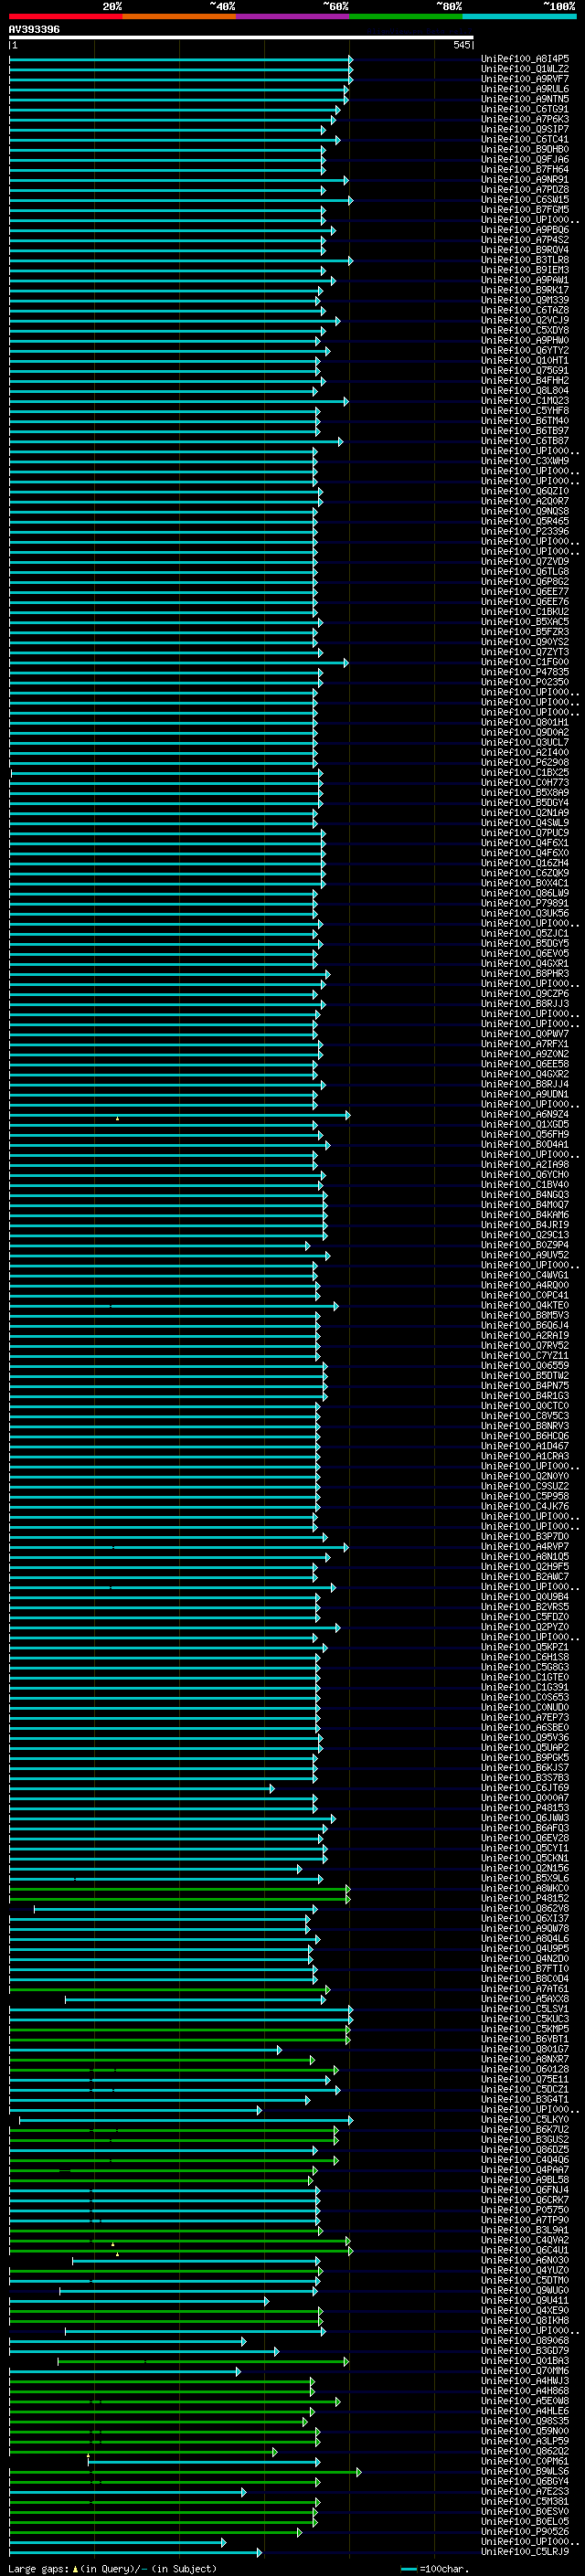Select the UniRef100_A7P6K3 label
585x2576 pixels.
pos(525,119)
